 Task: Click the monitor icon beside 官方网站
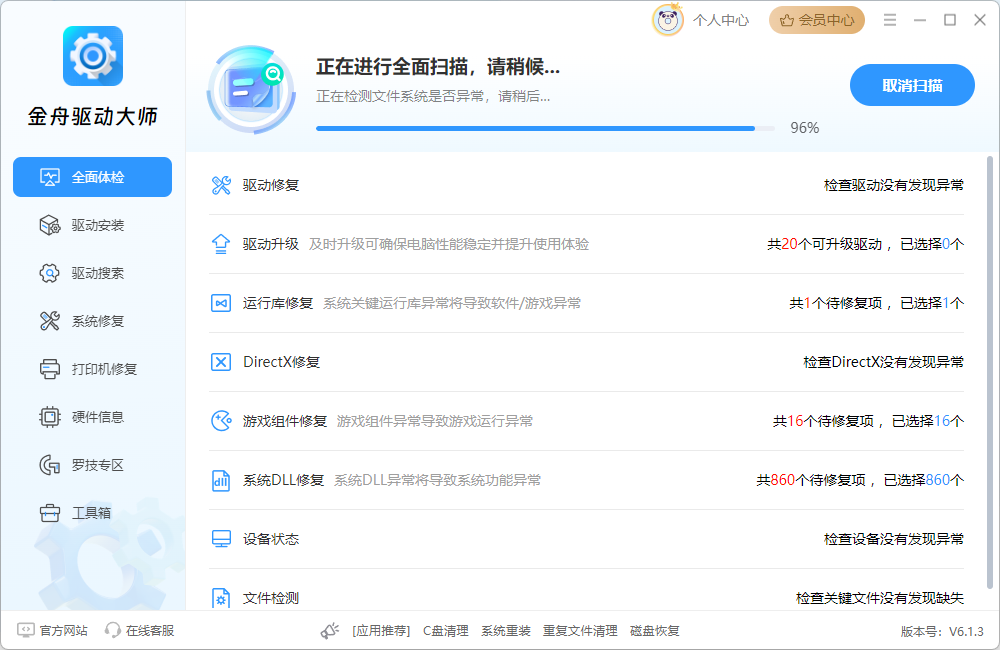coord(26,630)
